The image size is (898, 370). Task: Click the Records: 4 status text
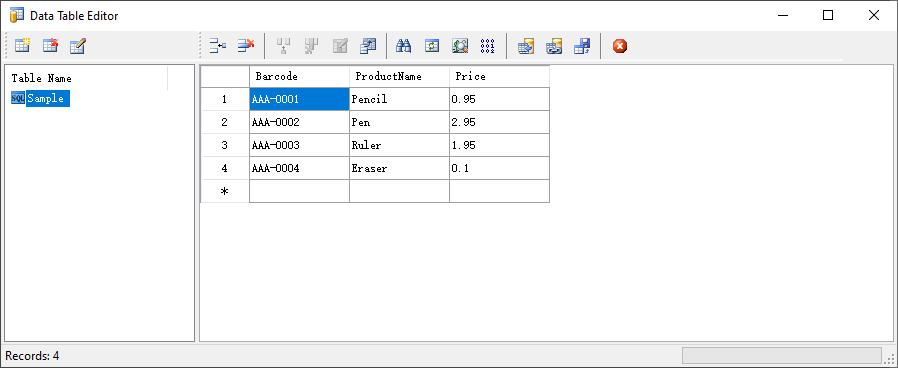pos(32,356)
